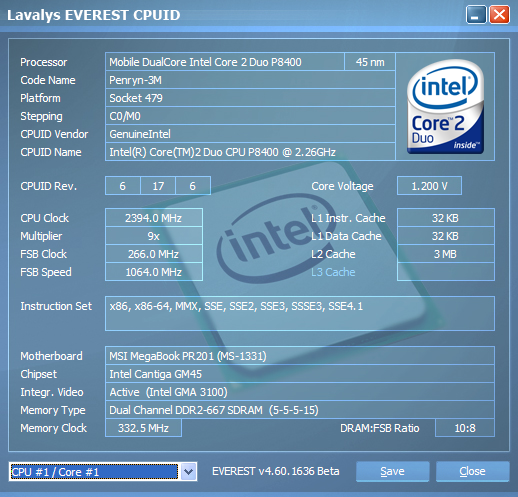Click the Close button
Viewport: 518px width, 497px height.
pos(472,471)
